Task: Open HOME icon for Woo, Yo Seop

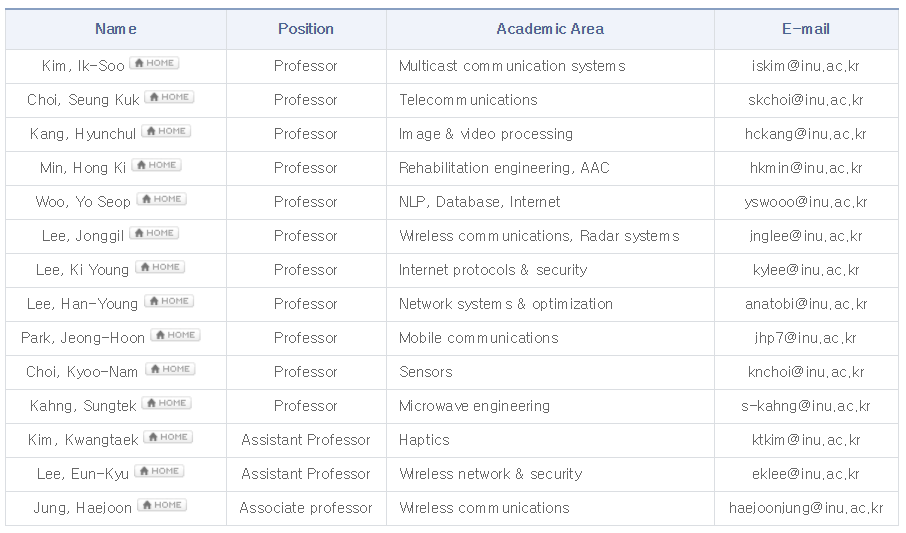Action: (162, 199)
